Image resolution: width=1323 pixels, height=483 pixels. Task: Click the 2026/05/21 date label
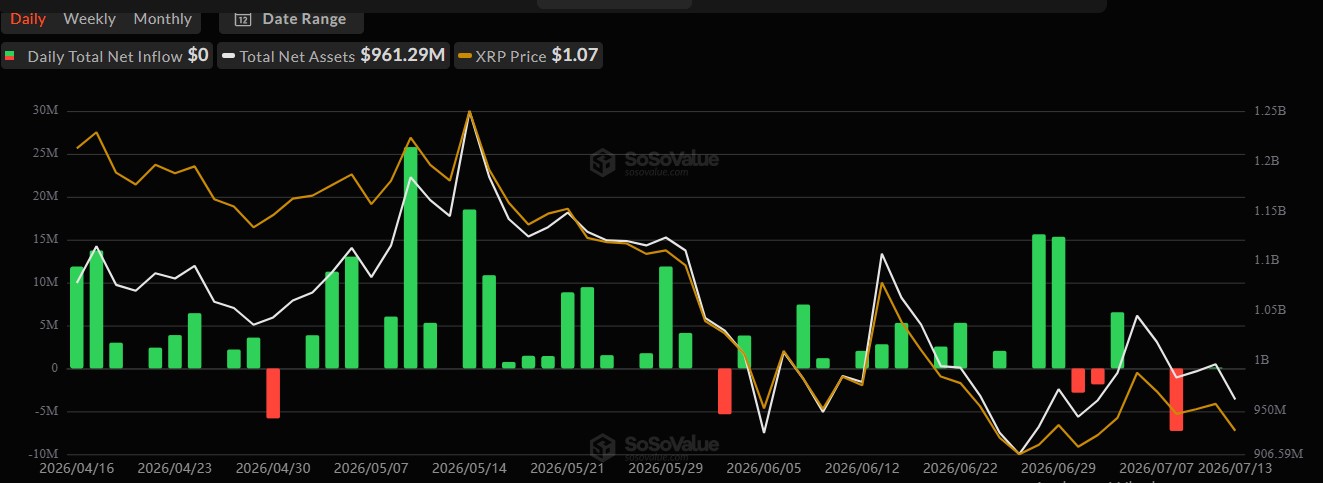tap(567, 467)
